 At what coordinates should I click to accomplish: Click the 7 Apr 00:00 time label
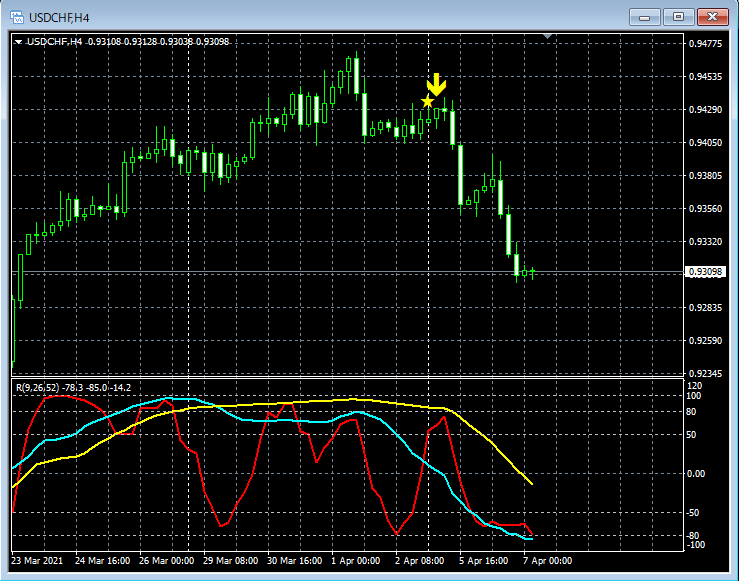click(x=548, y=561)
